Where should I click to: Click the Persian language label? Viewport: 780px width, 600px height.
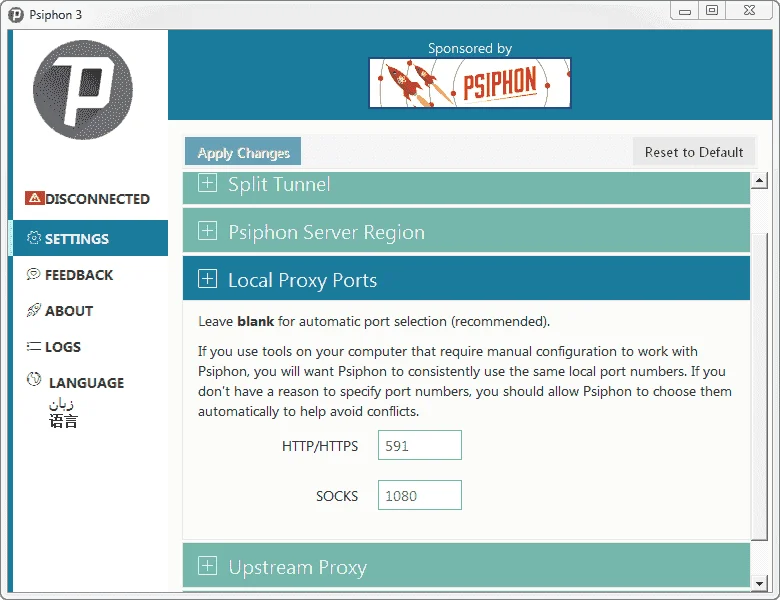coord(61,403)
